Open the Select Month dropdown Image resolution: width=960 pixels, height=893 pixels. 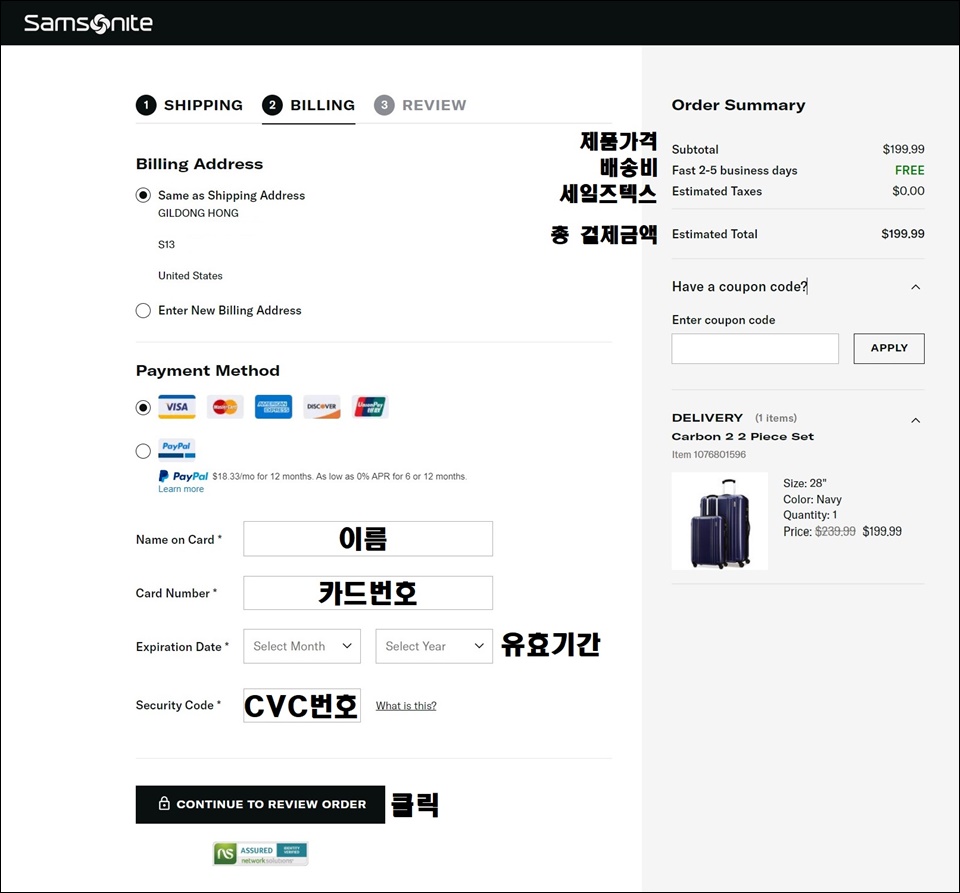coord(302,646)
